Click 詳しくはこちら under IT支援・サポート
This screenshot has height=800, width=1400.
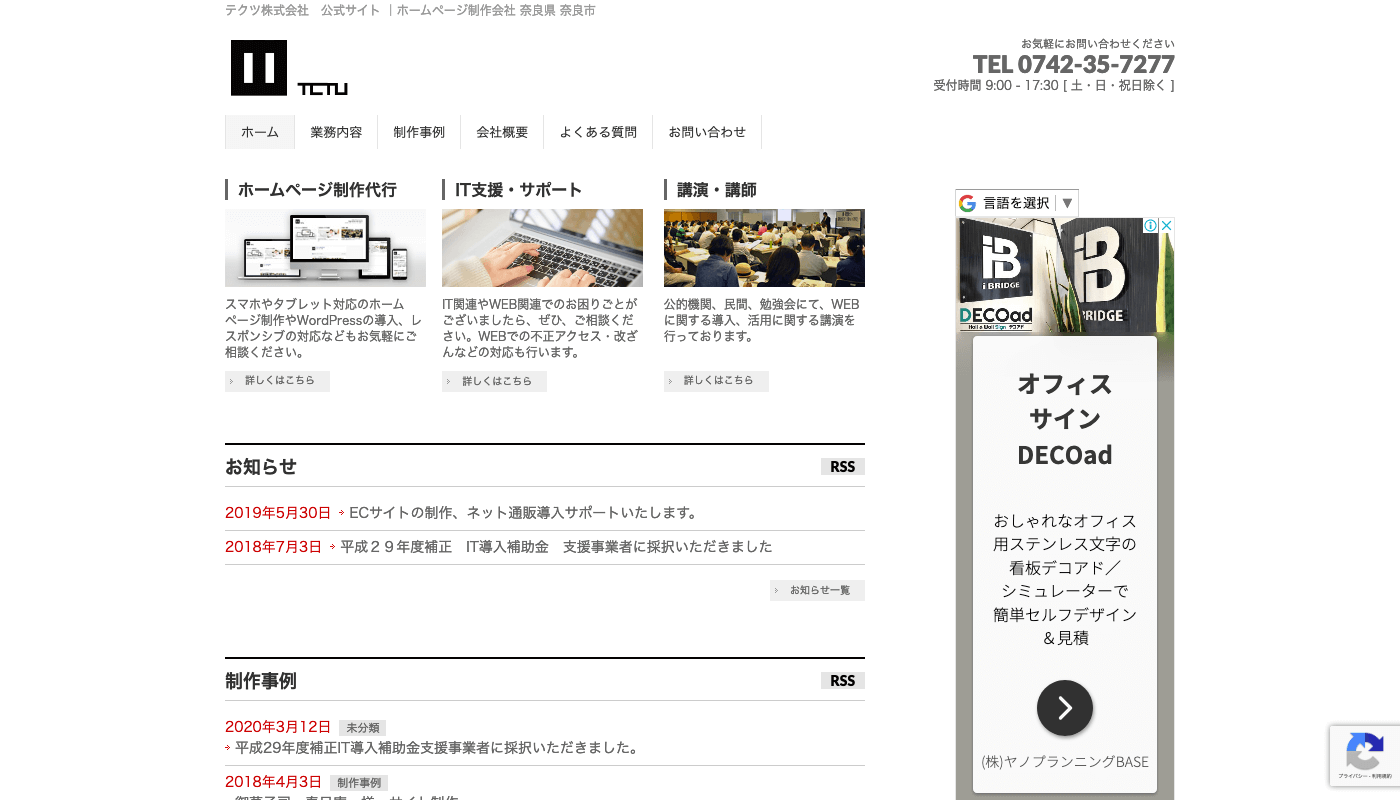tap(495, 381)
